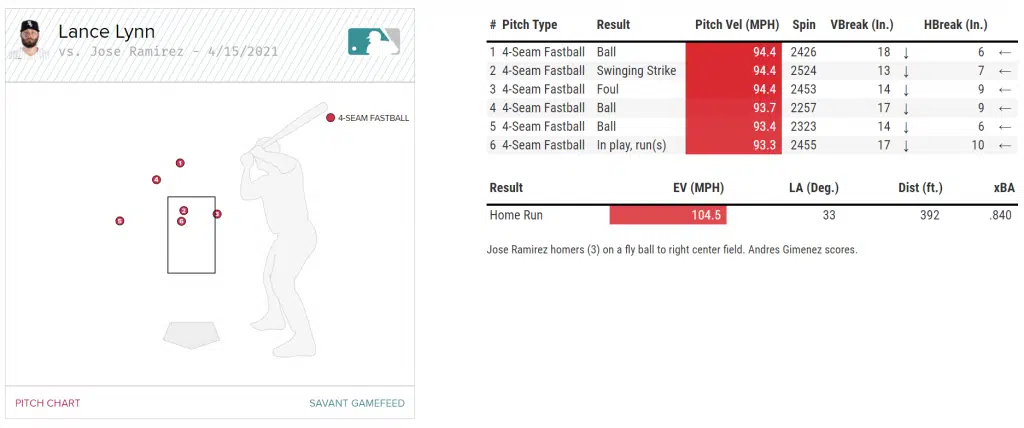Click pitch marker 3 on the zone edge
The height and width of the screenshot is (428, 1024).
tap(217, 214)
